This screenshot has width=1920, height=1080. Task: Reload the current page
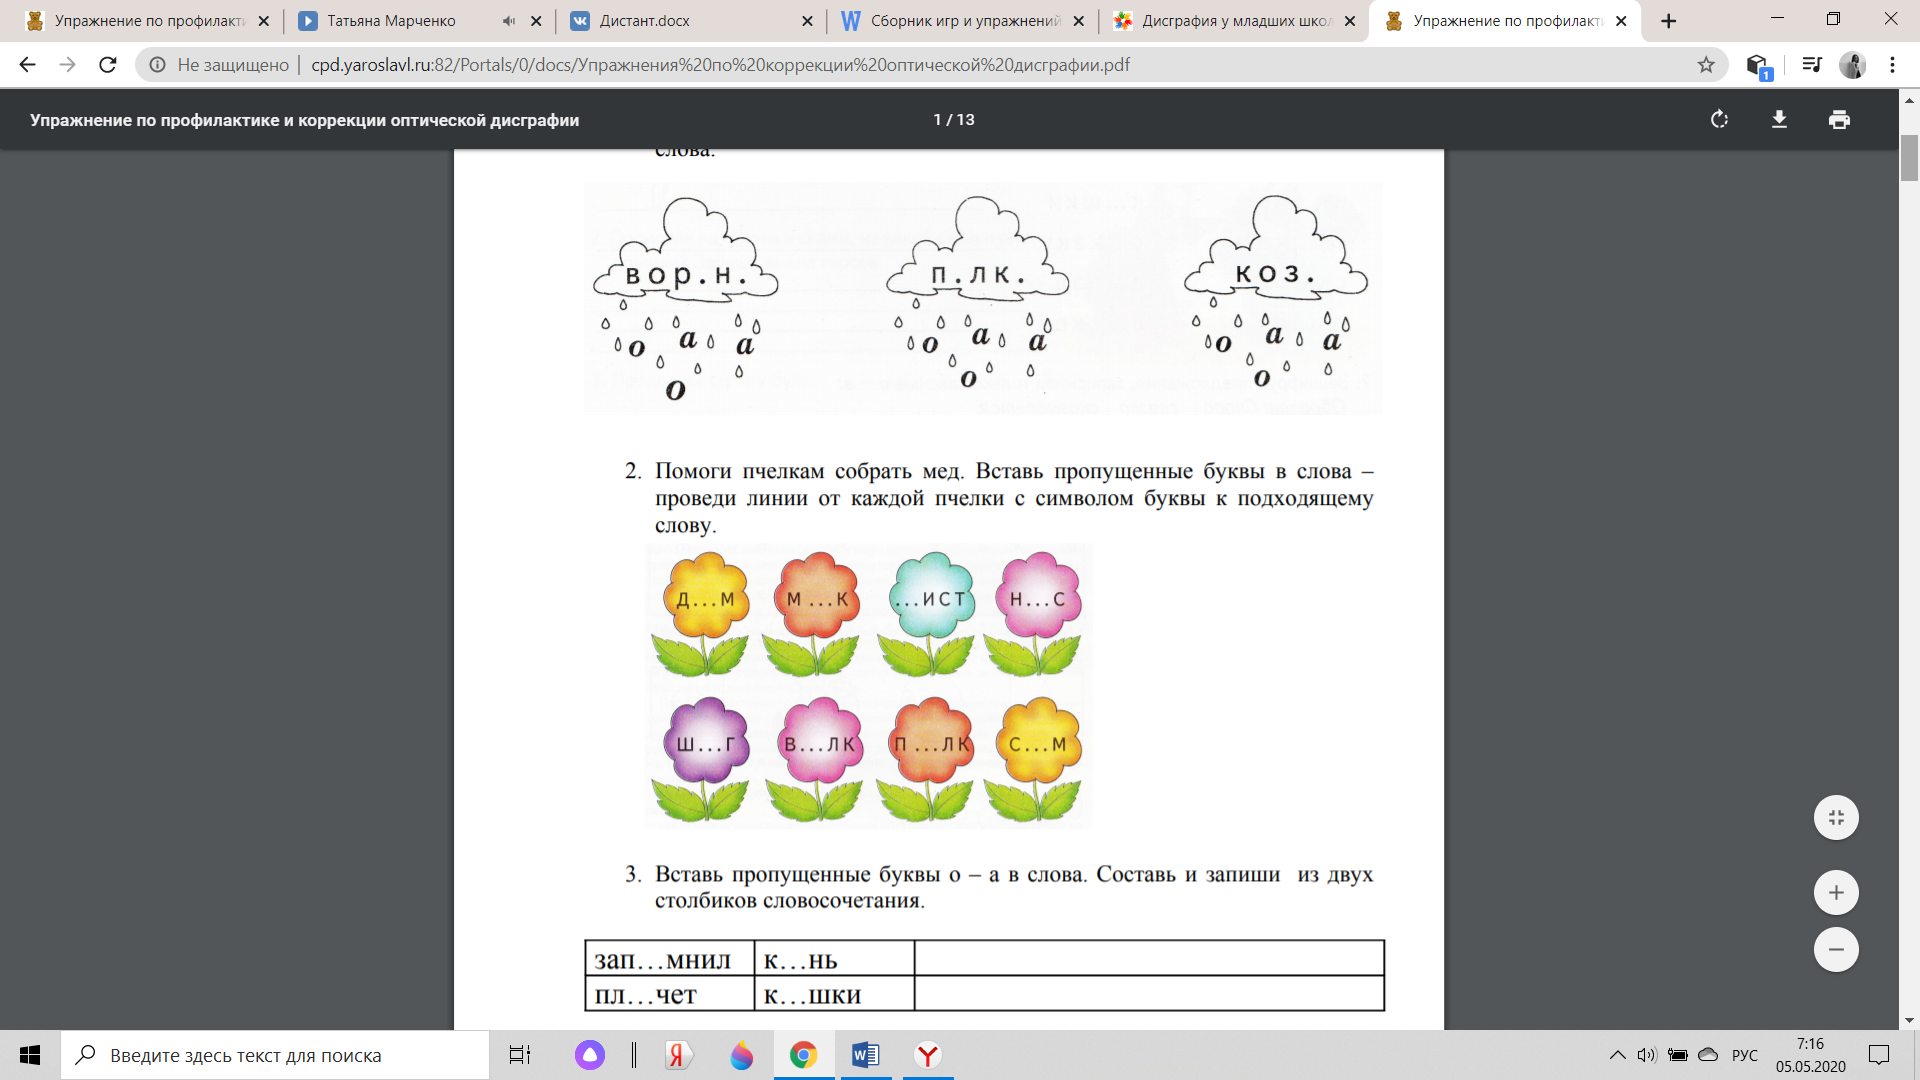[x=108, y=65]
